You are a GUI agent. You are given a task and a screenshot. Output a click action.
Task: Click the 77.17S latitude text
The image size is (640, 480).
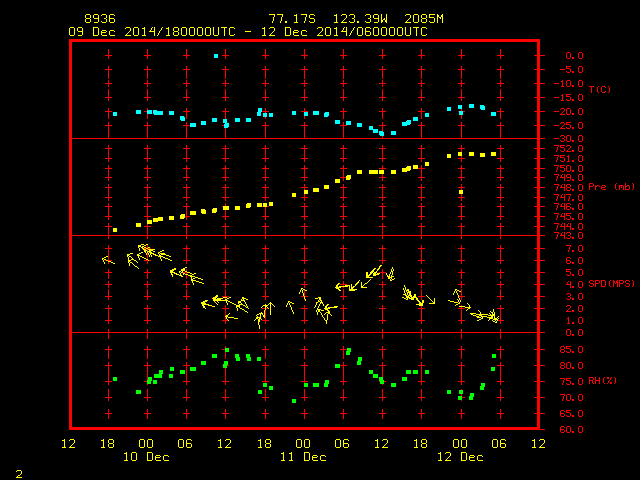(292, 19)
